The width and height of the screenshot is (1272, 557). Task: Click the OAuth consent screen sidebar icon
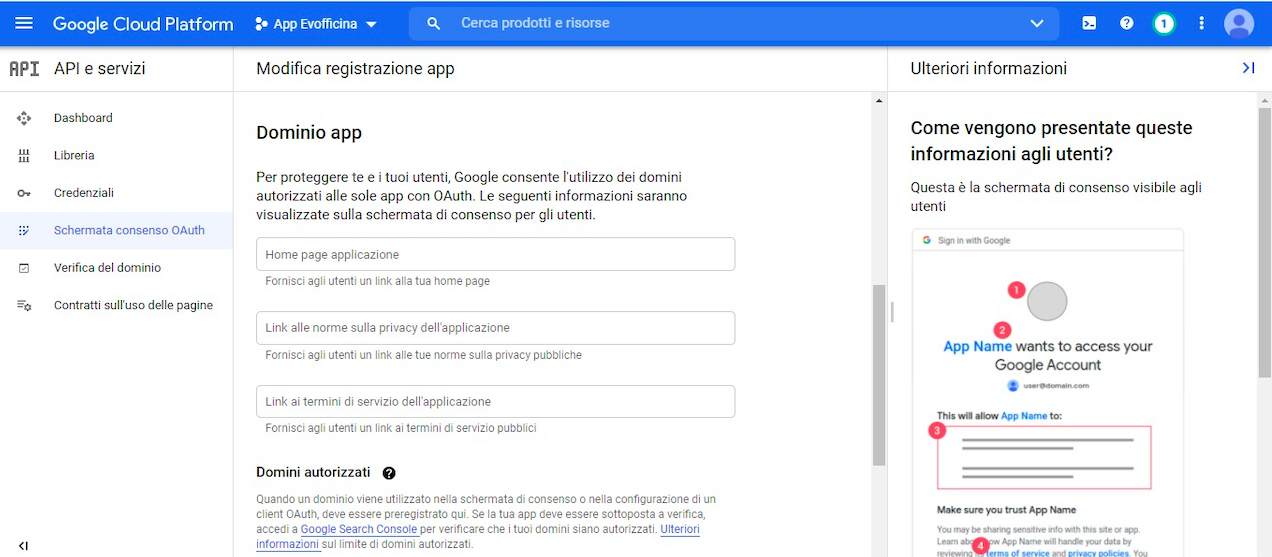24,230
